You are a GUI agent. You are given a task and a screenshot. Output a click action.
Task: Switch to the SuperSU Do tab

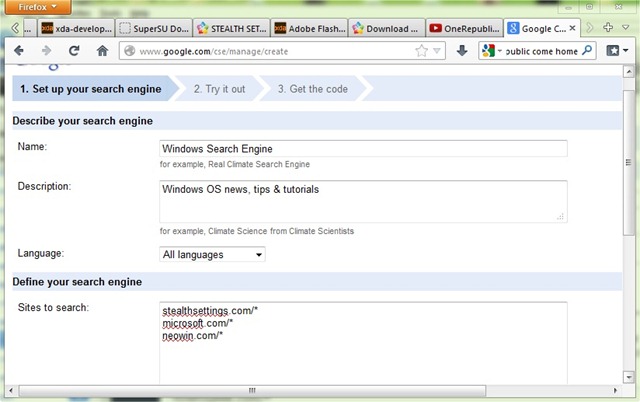click(x=153, y=28)
